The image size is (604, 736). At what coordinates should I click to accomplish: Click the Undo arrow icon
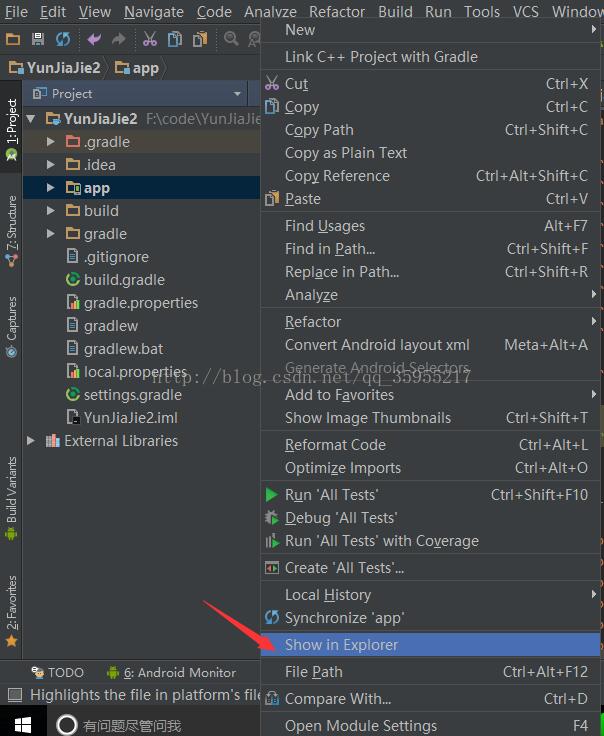click(94, 39)
